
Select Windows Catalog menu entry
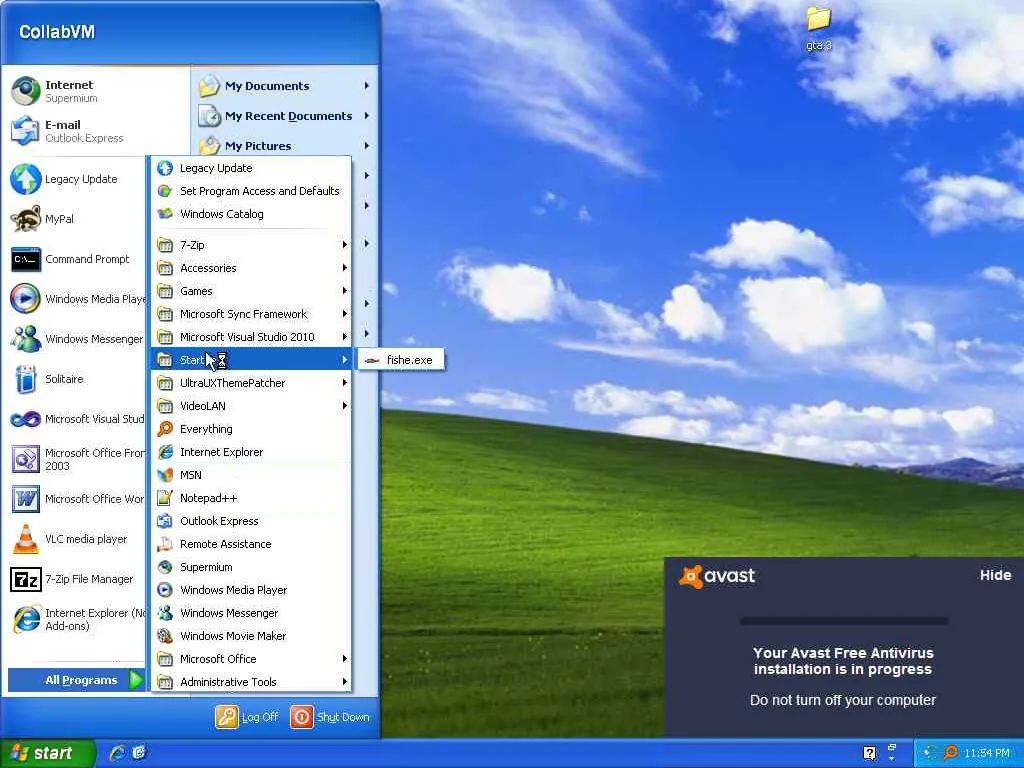click(x=251, y=214)
